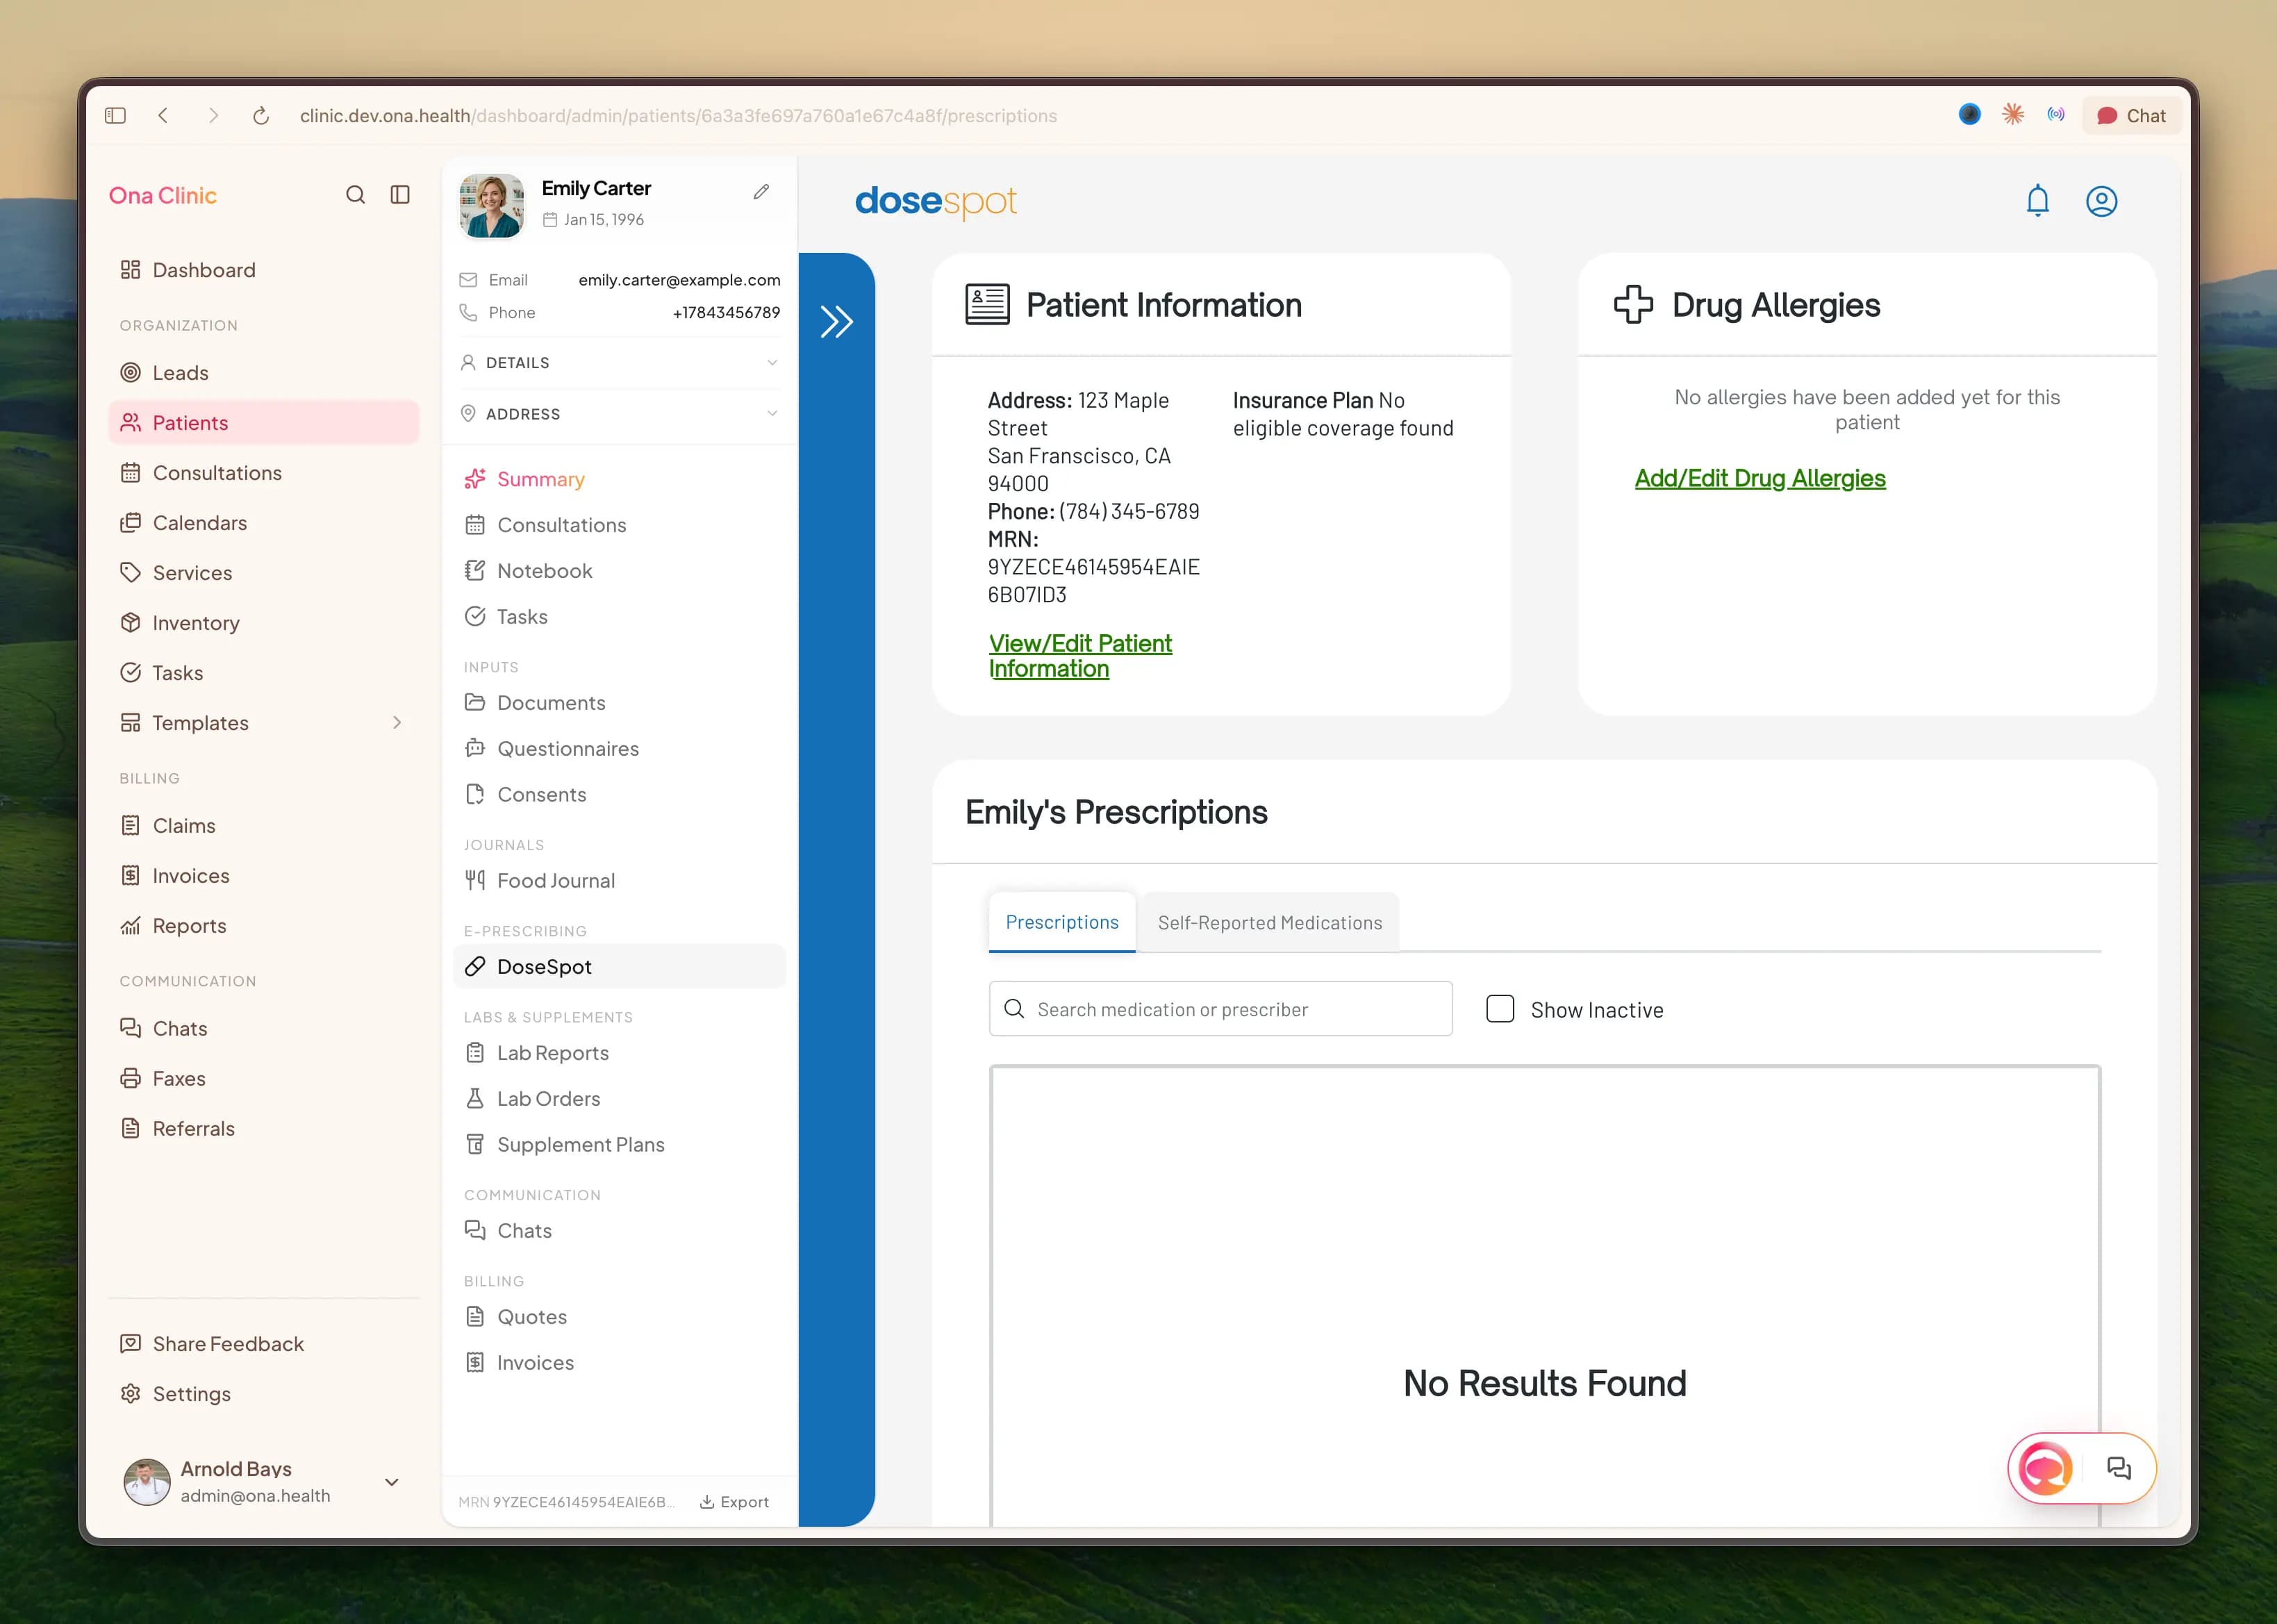Open patient Consultations in the patient menu

pos(619,525)
